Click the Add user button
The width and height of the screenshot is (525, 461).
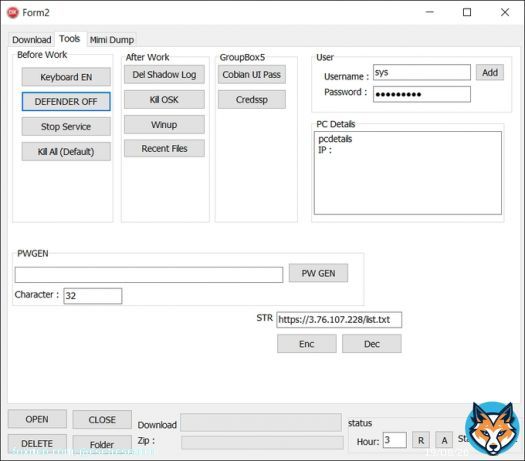(490, 72)
